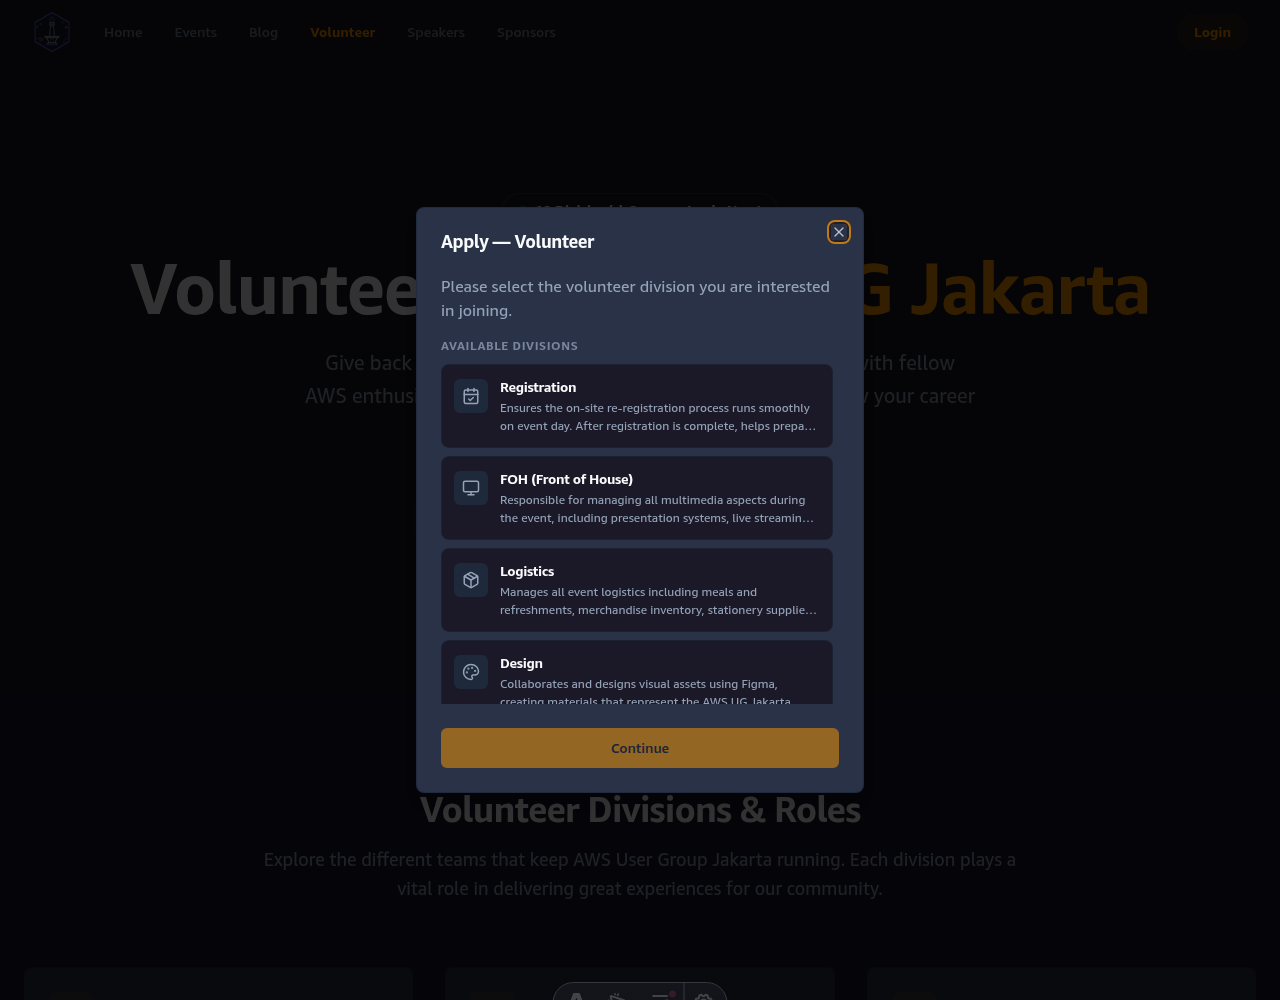Click the calendar icon beside Registration
Viewport: 1280px width, 1000px height.
(471, 396)
